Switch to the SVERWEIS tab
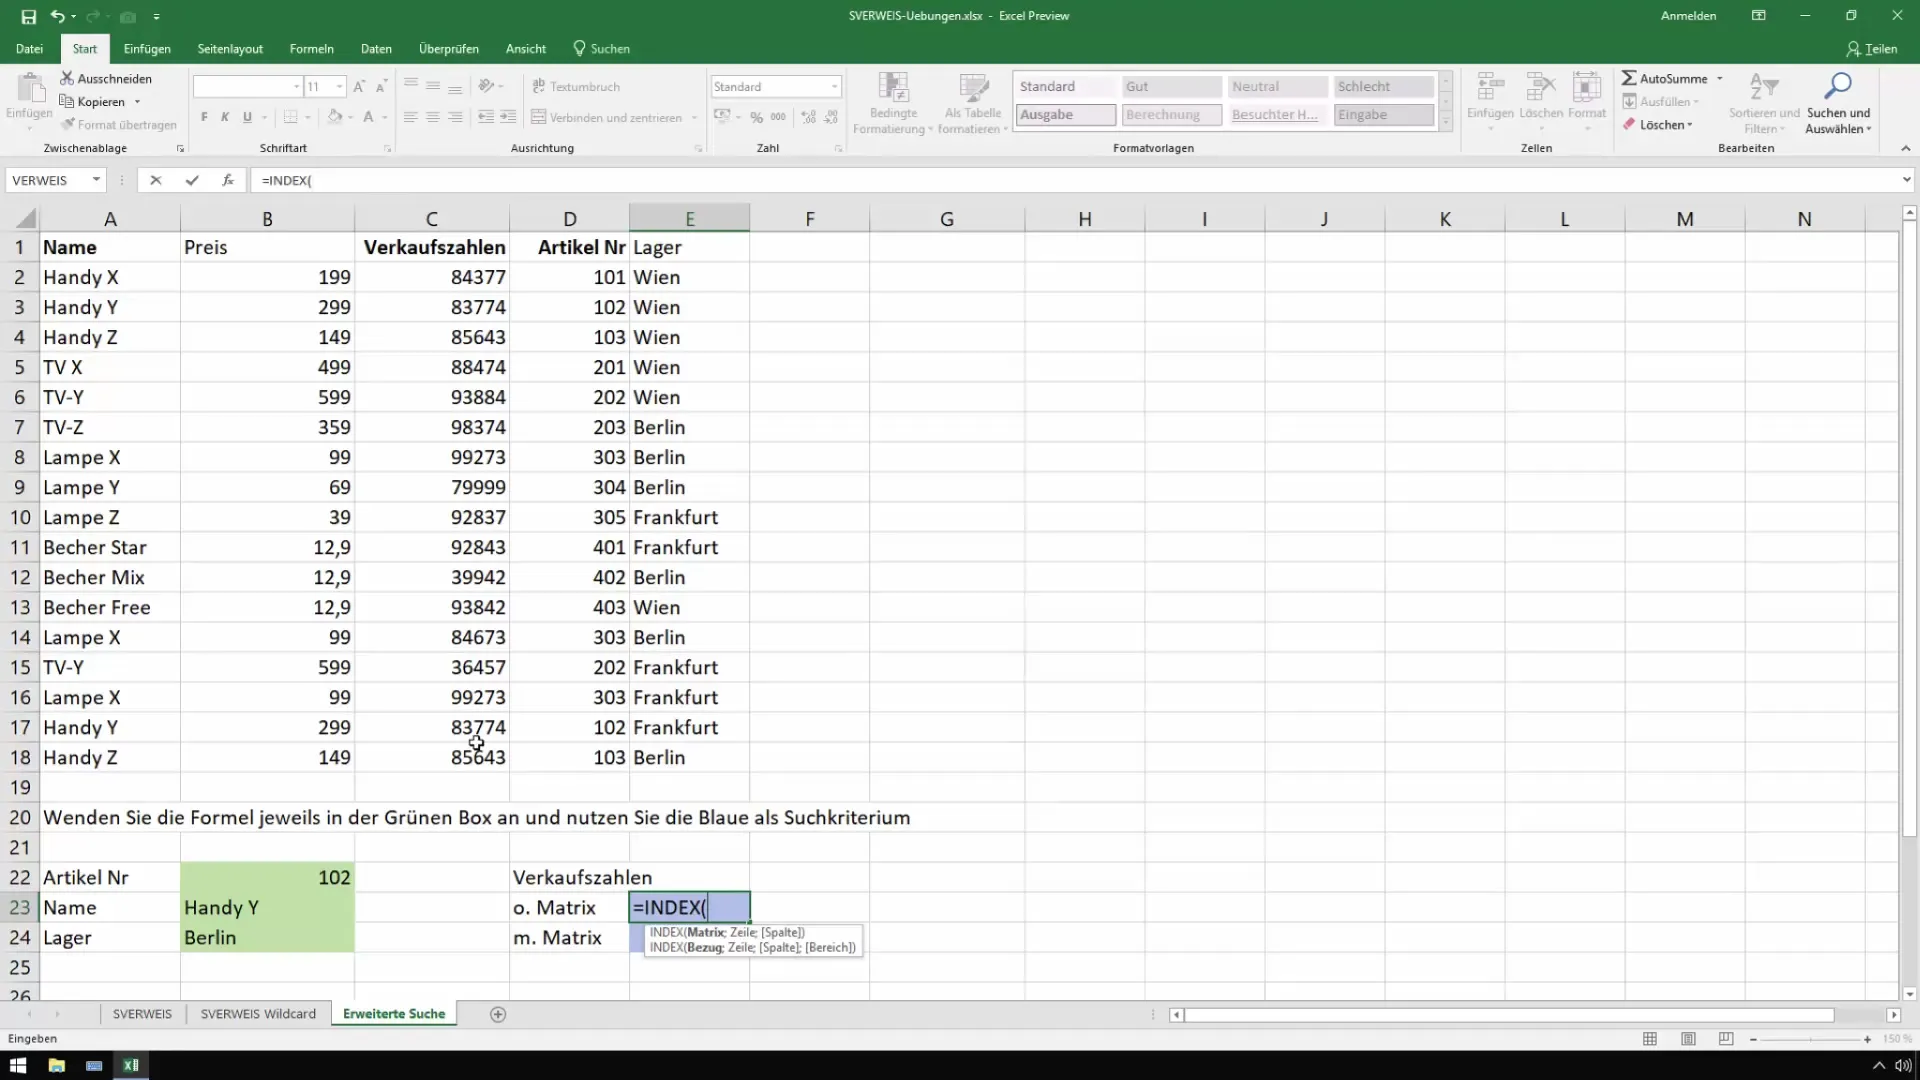This screenshot has width=1920, height=1080. (x=141, y=1013)
